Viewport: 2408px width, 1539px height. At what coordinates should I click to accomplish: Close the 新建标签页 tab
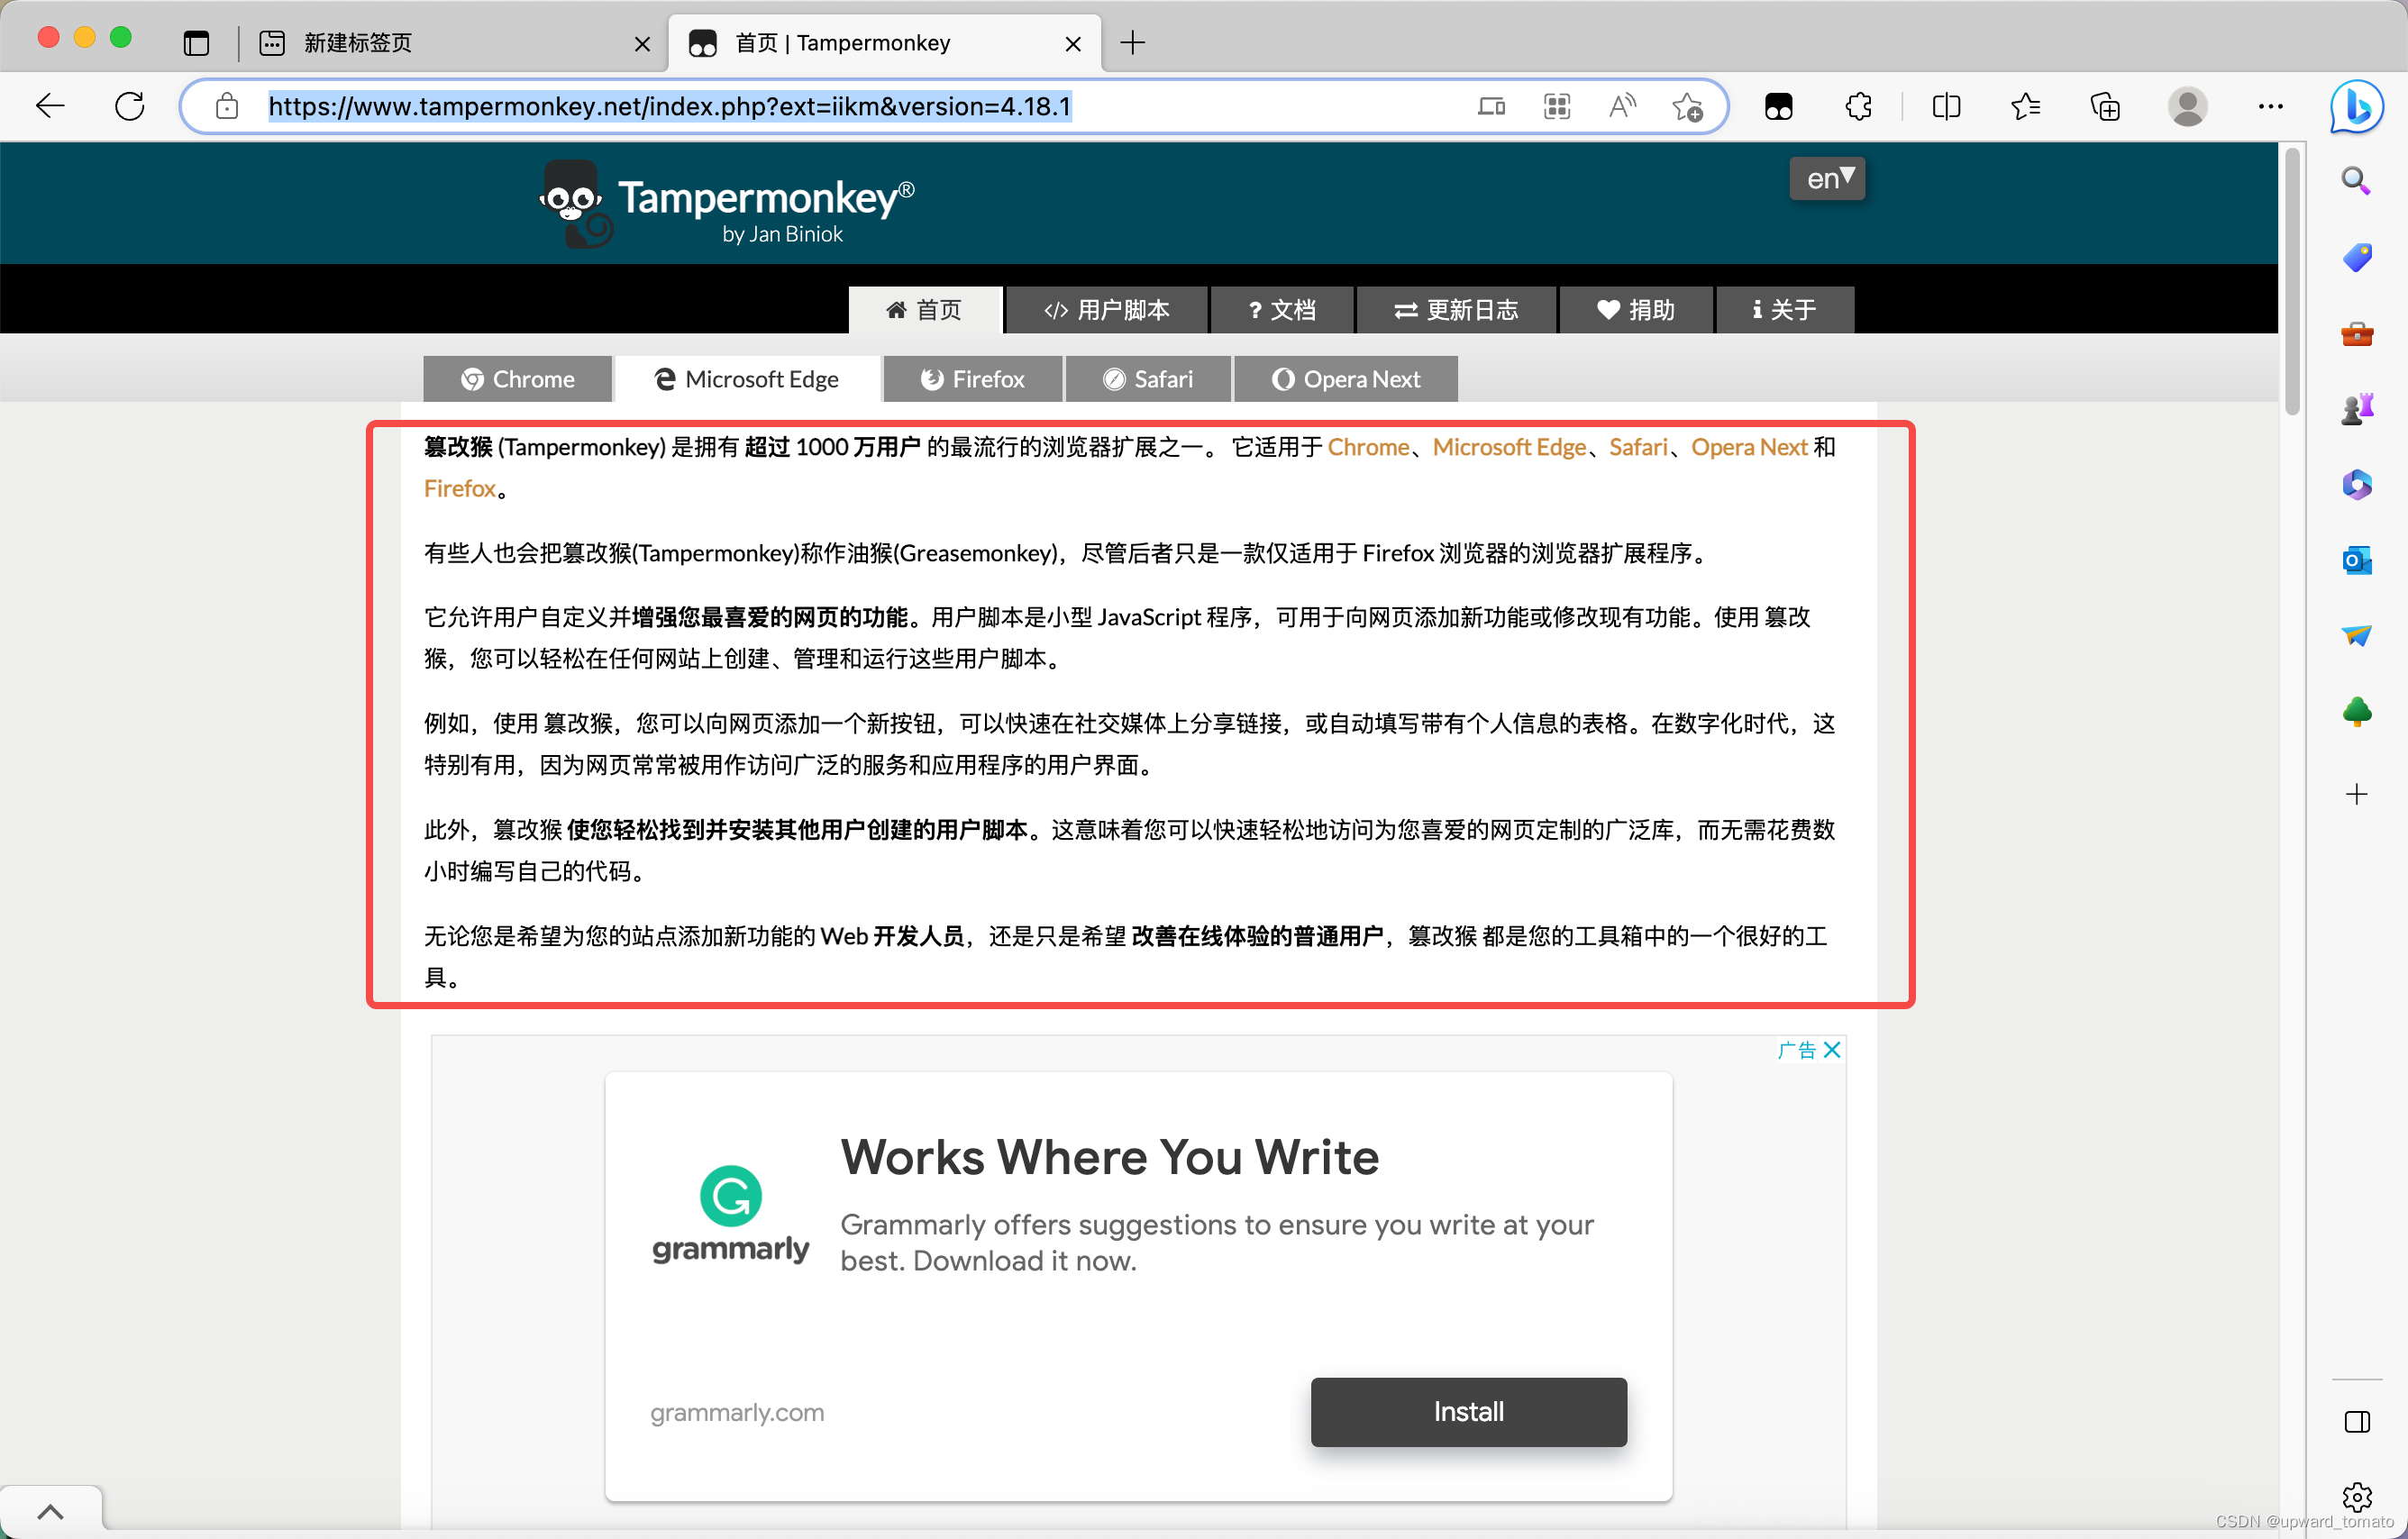(x=642, y=44)
